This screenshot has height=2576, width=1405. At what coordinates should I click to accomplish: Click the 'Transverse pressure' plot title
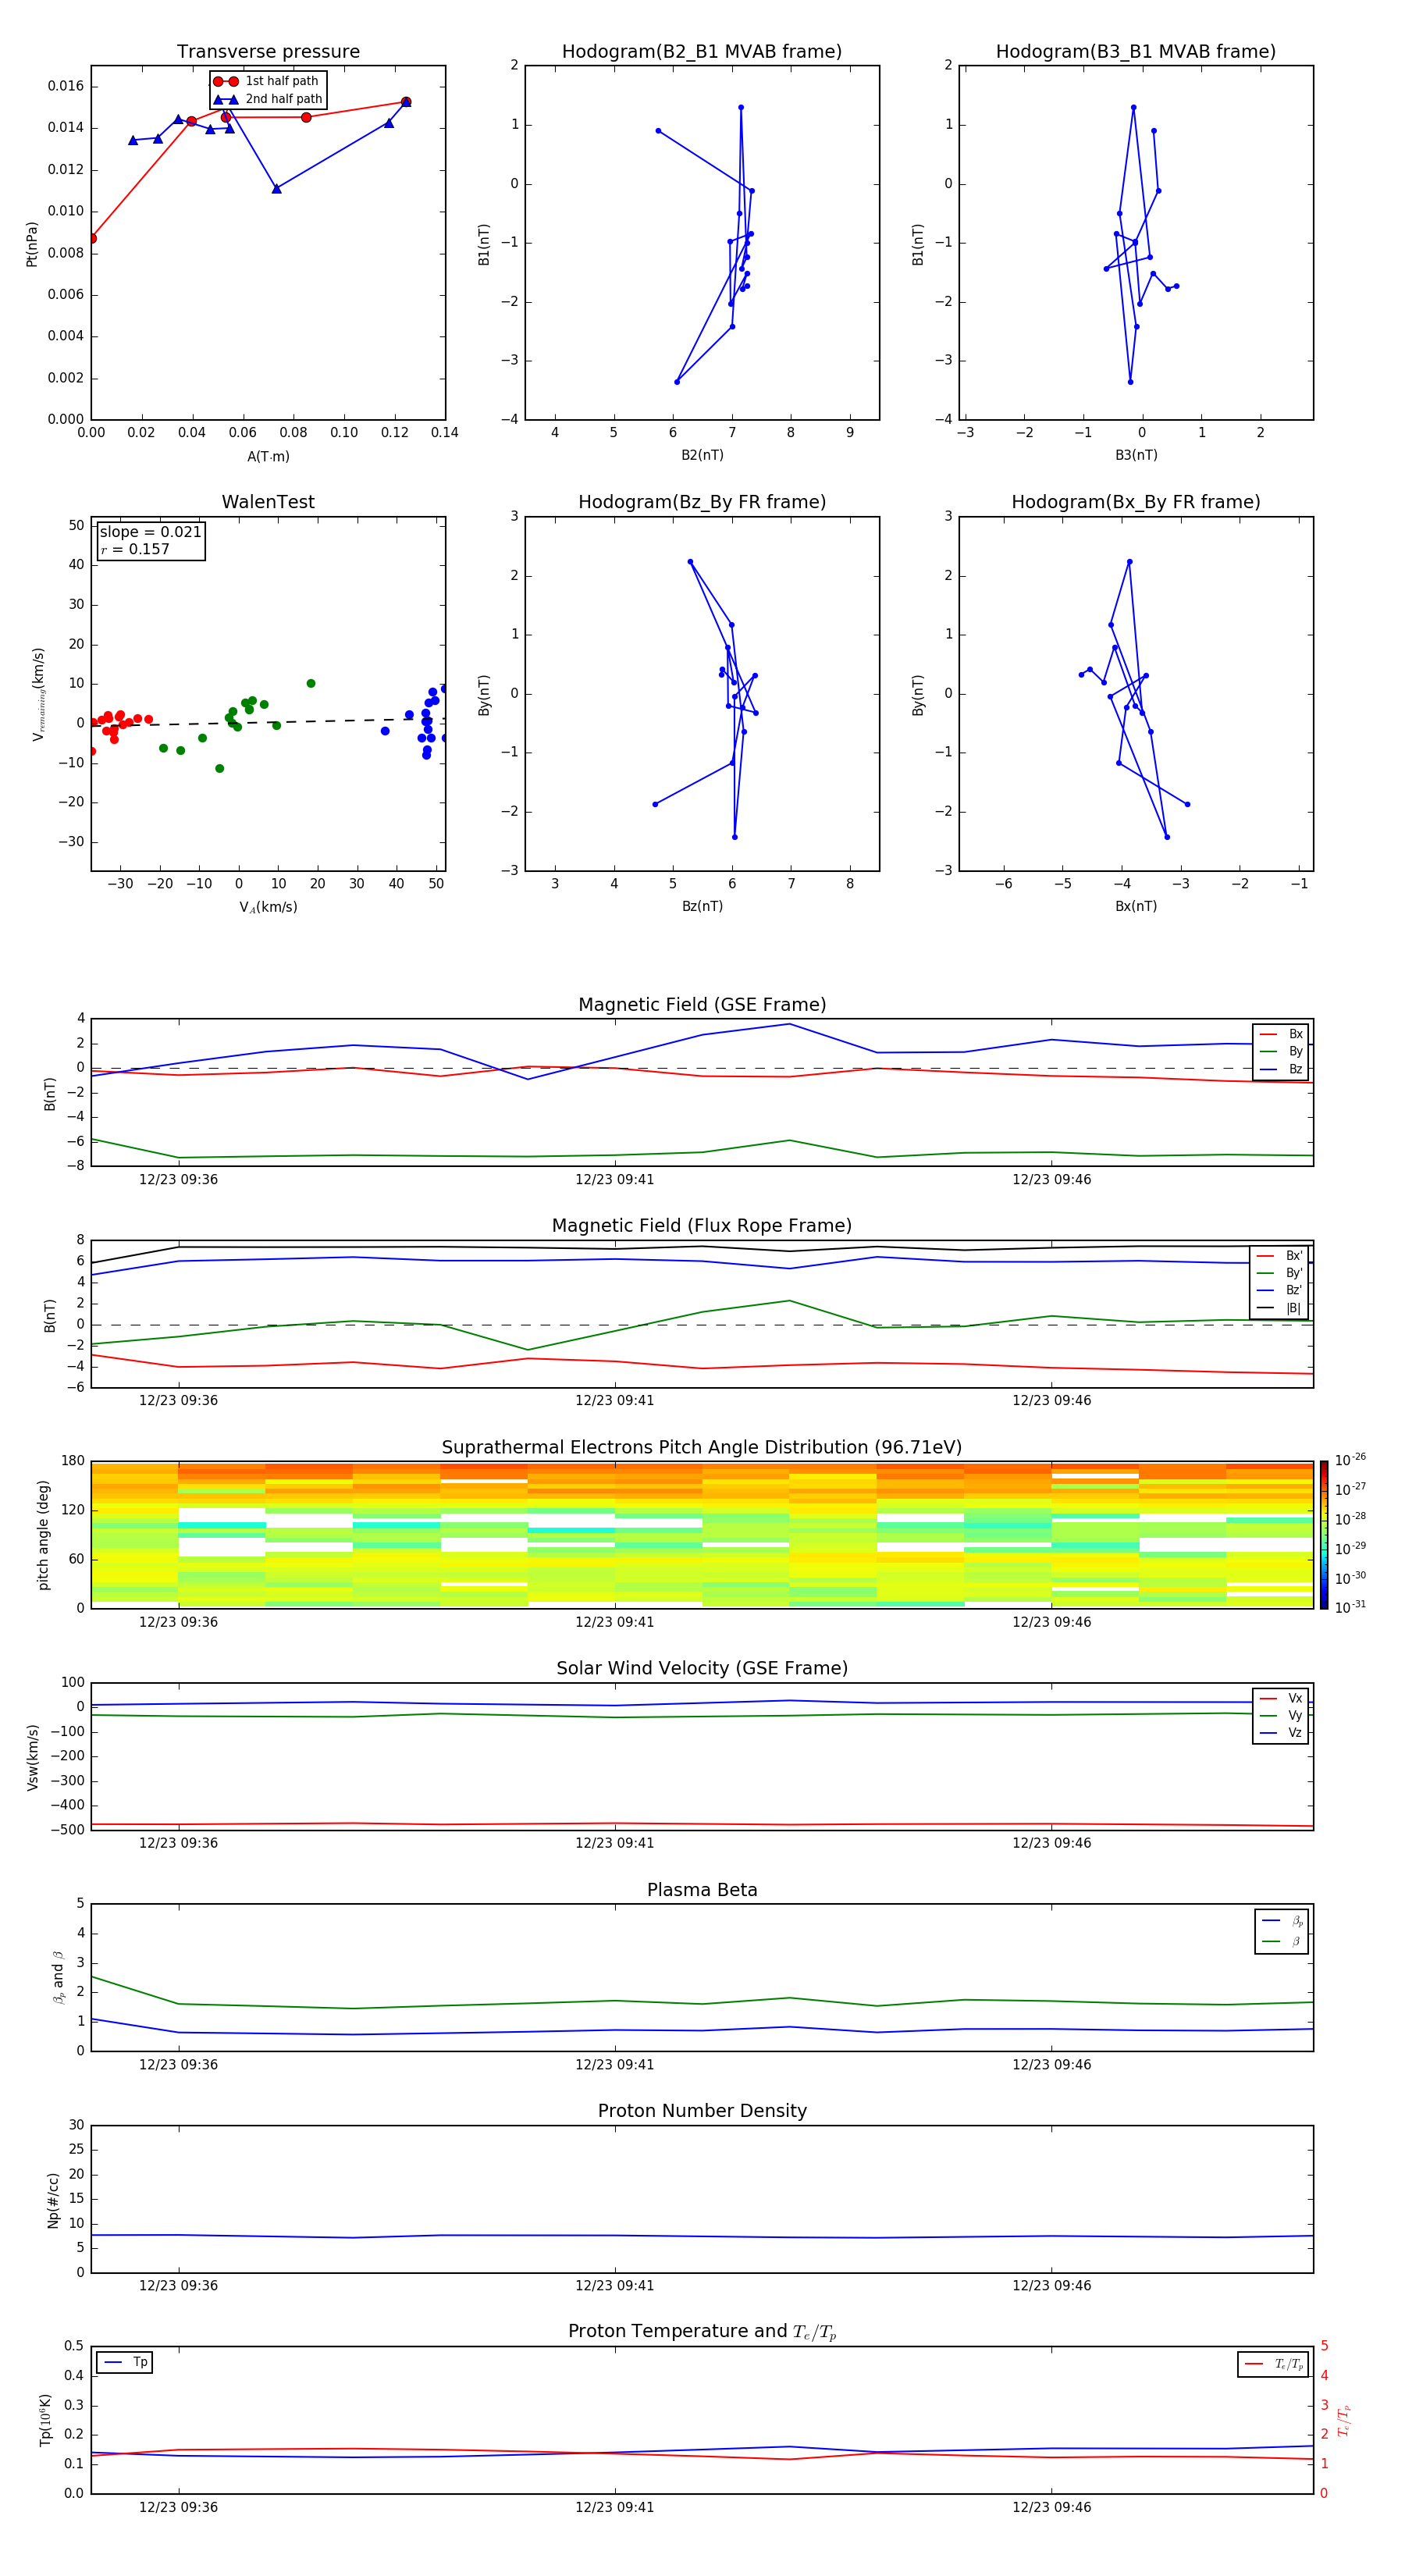pyautogui.click(x=268, y=52)
